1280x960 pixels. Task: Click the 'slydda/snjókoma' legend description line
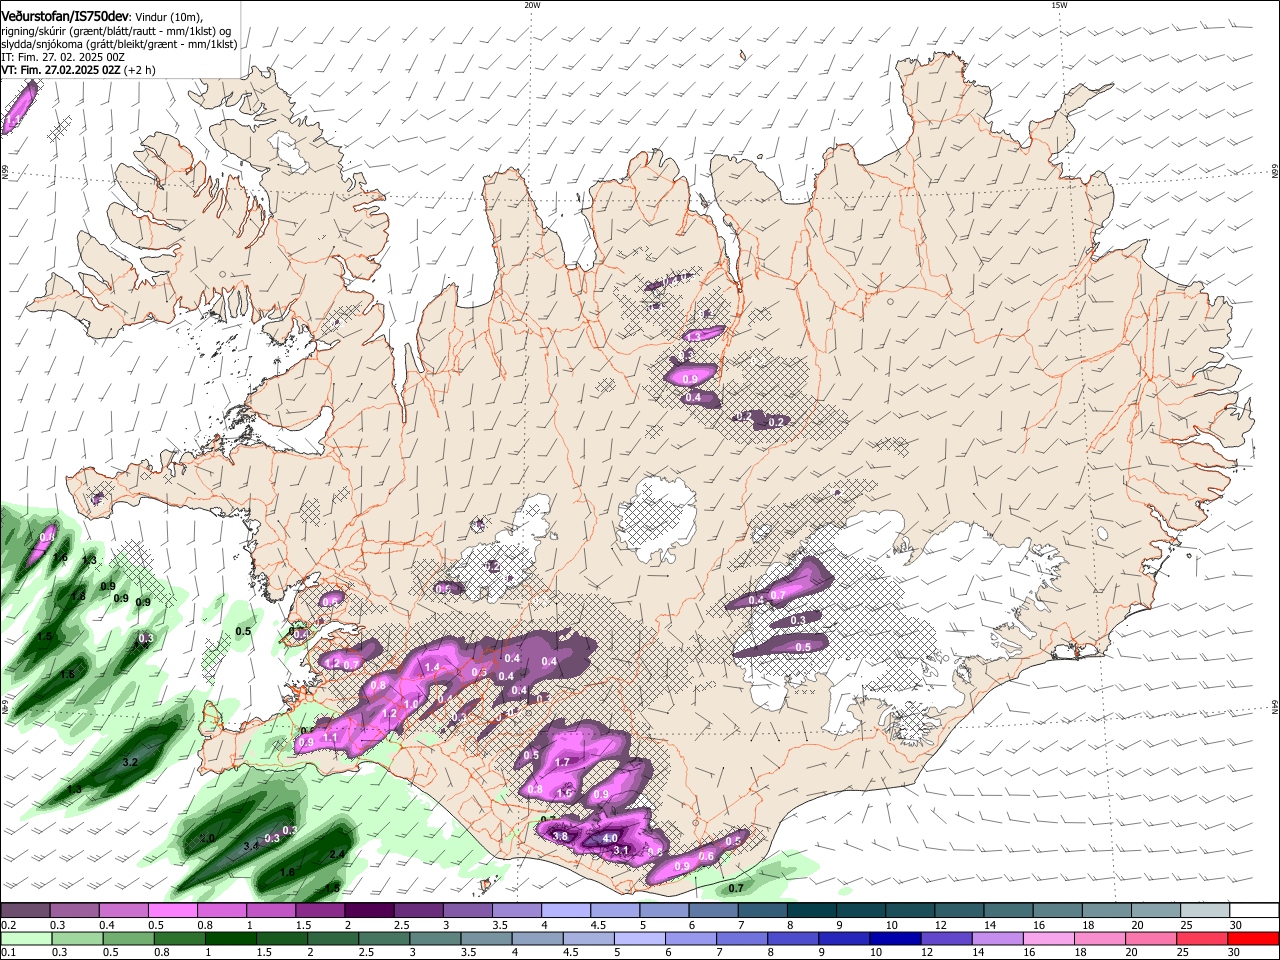click(x=119, y=44)
